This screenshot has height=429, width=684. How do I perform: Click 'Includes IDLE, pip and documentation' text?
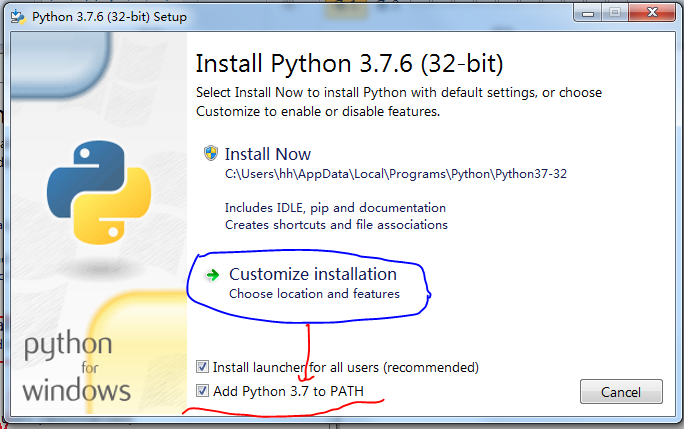point(335,208)
